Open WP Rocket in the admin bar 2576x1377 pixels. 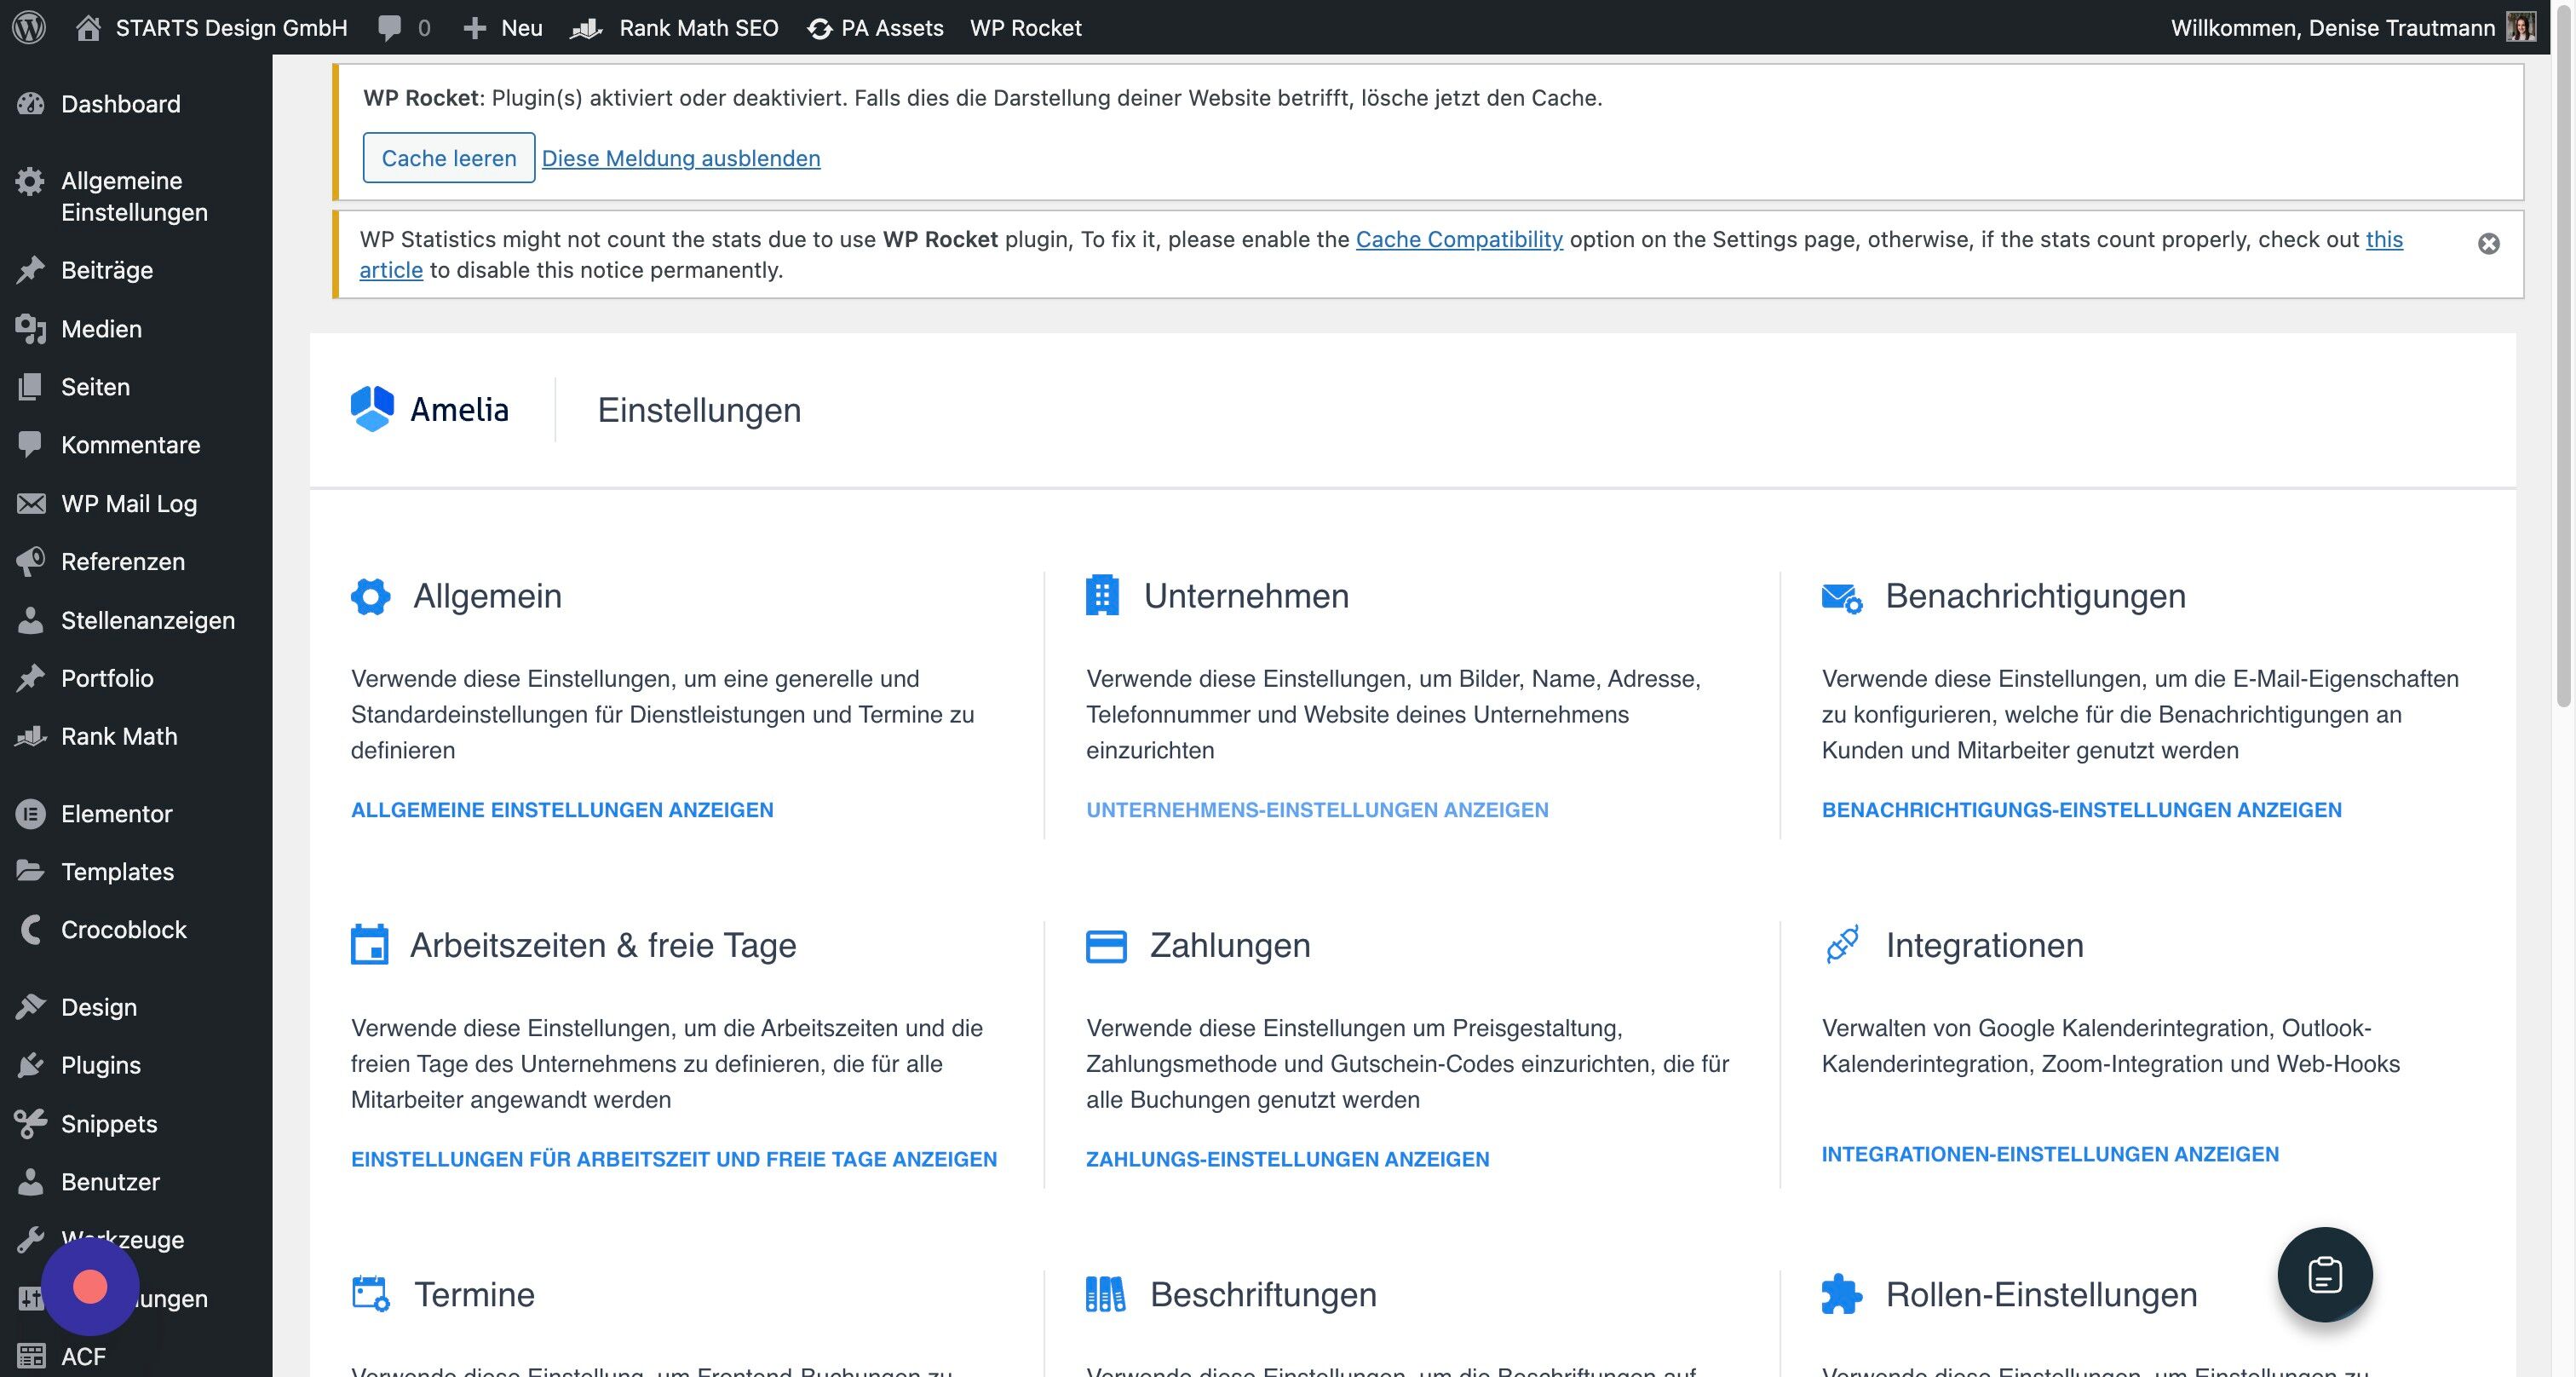pos(1026,28)
